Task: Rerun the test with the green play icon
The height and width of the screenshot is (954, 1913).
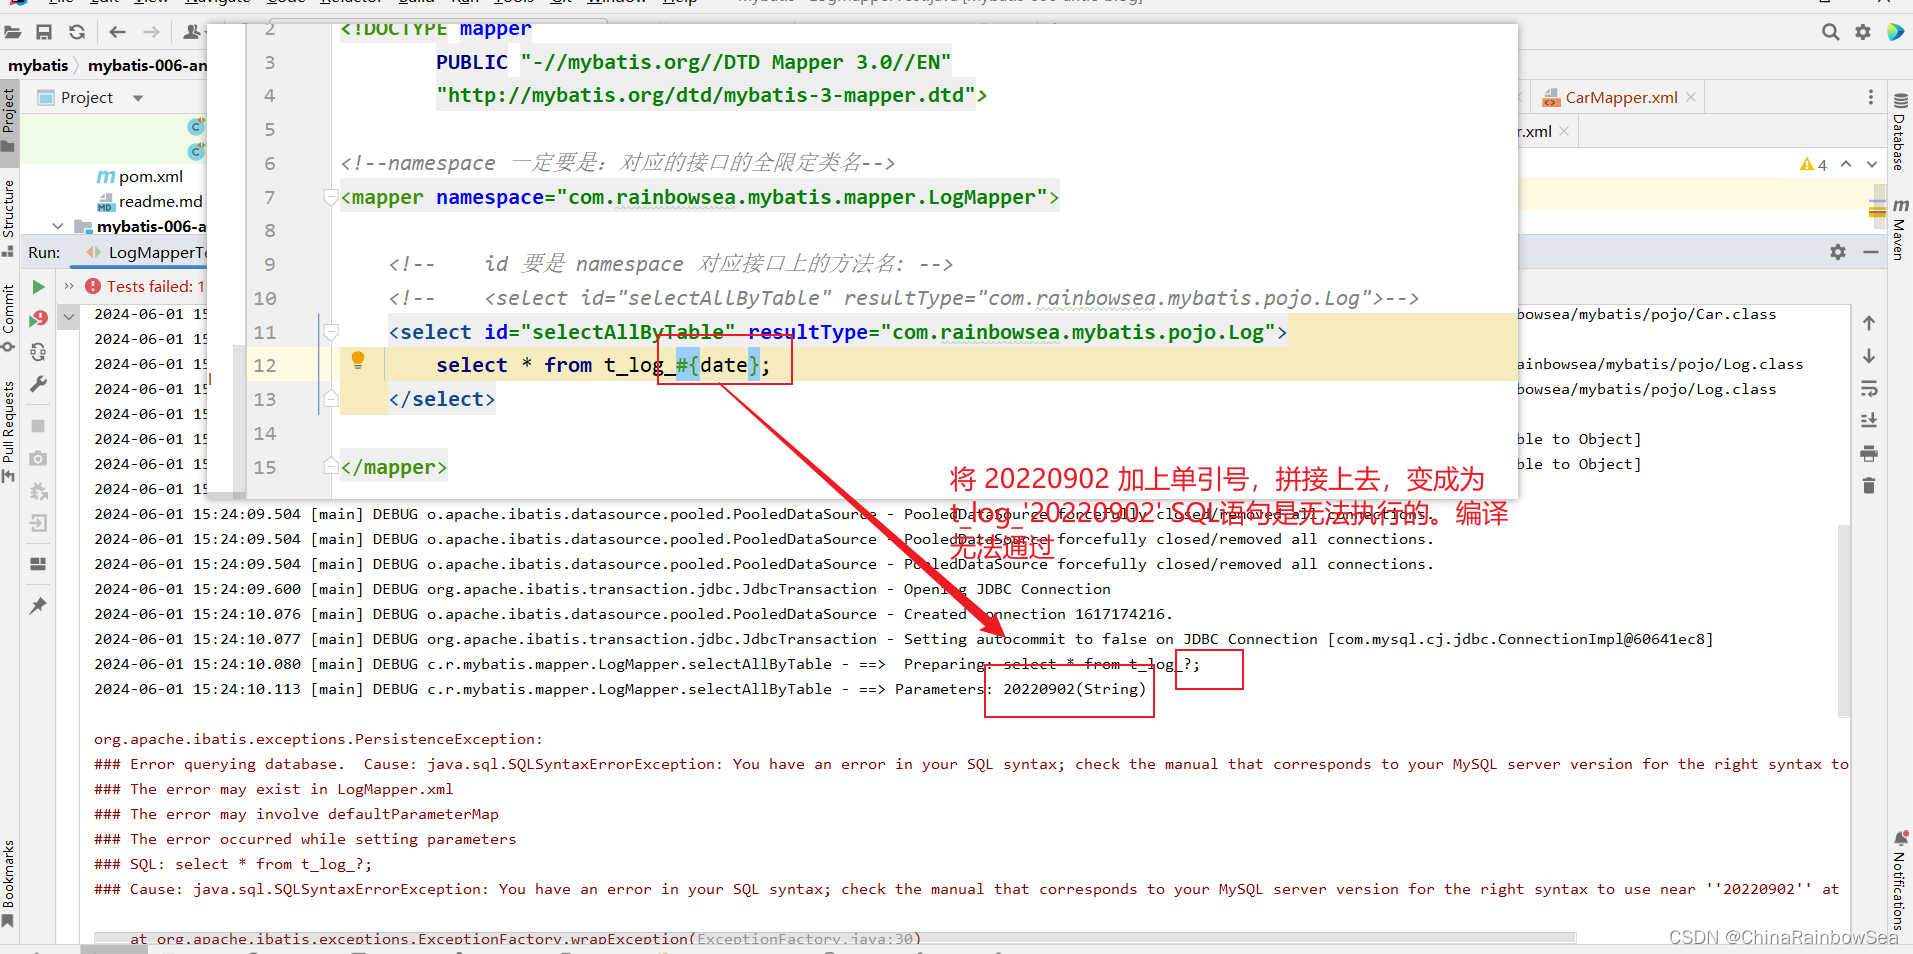Action: [38, 287]
